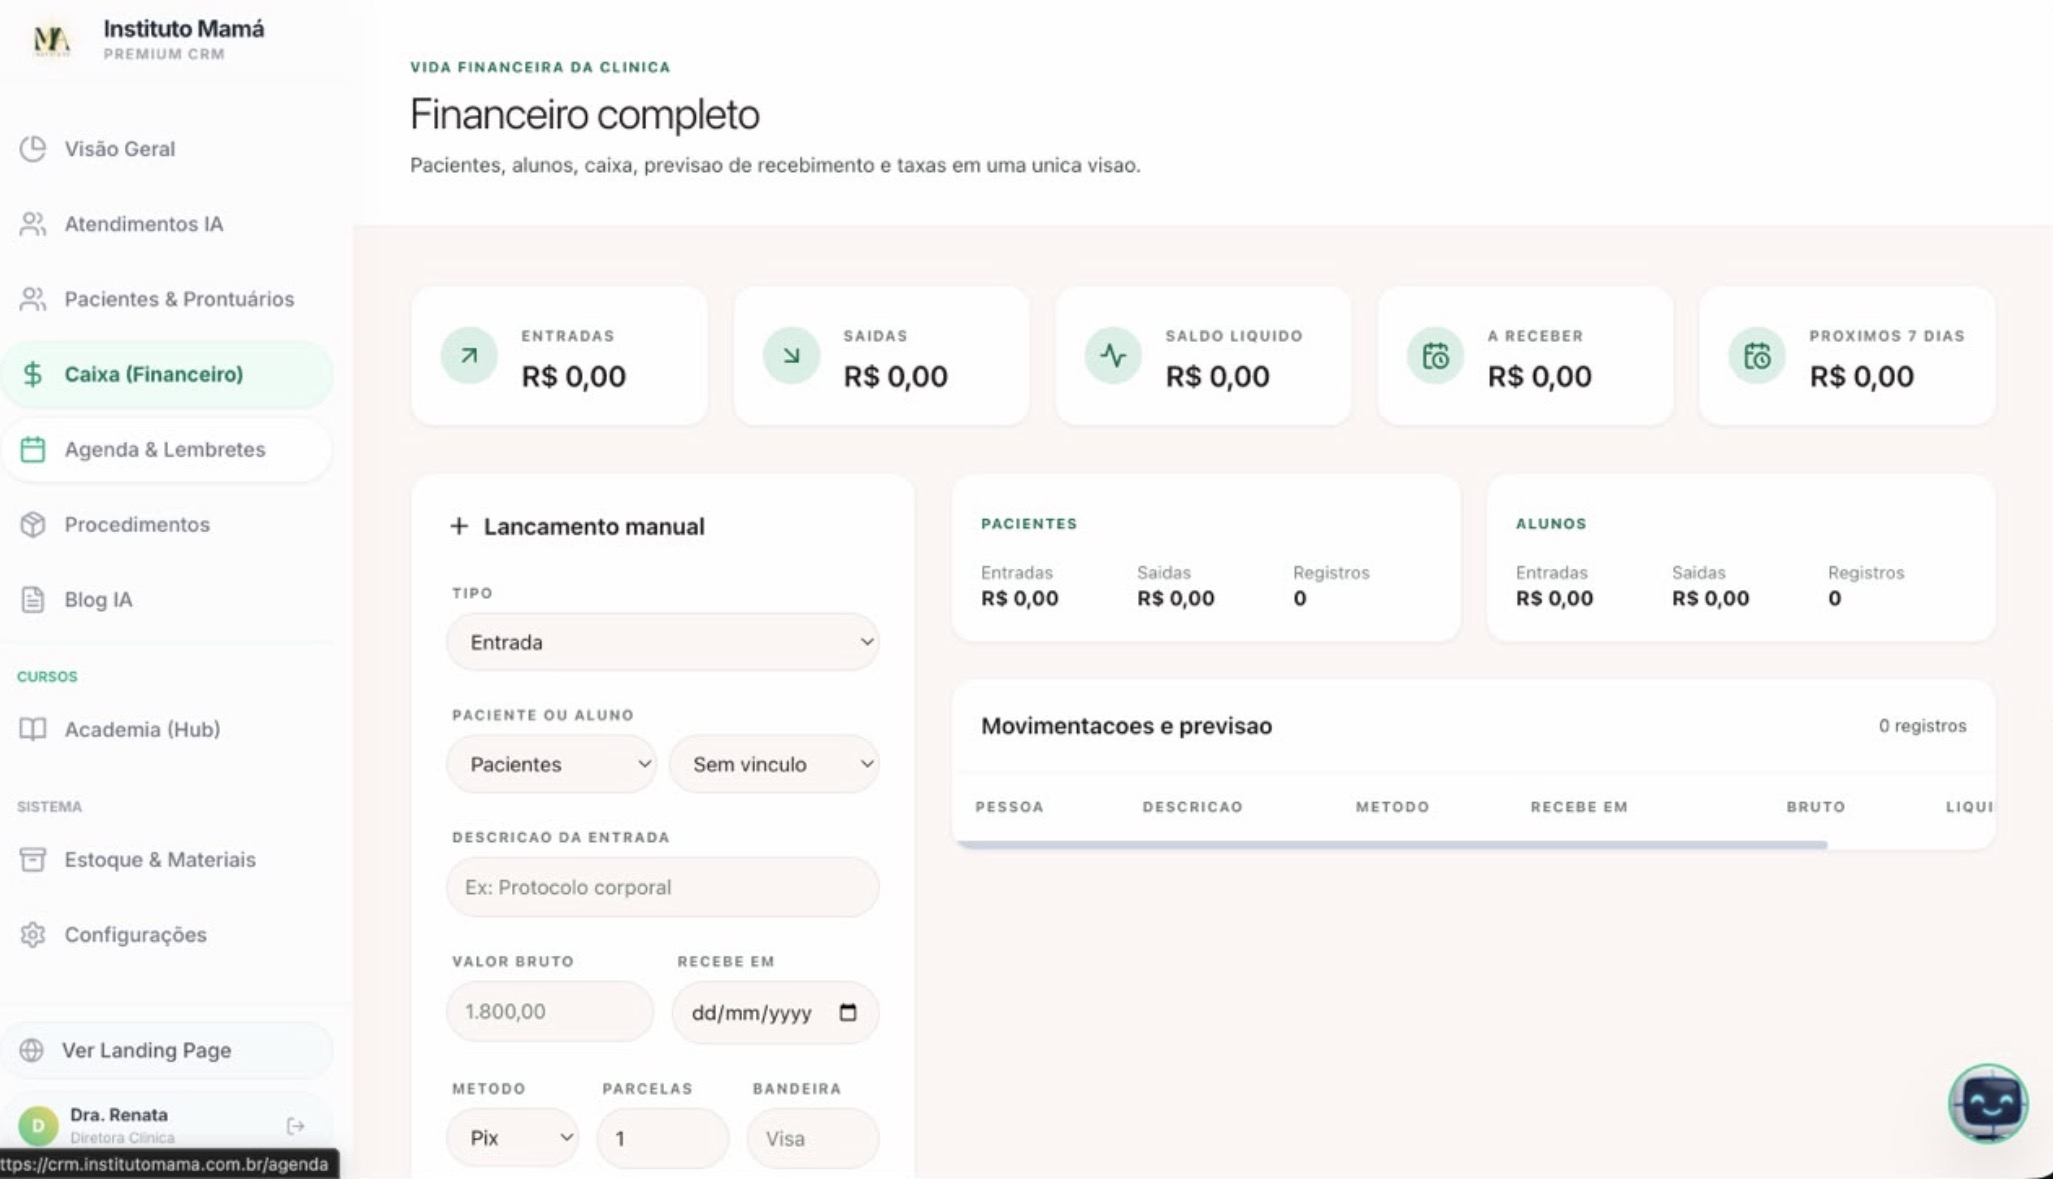Click the horizontal scrollbar under Movimentacoes table
The width and height of the screenshot is (2053, 1179).
point(1392,845)
